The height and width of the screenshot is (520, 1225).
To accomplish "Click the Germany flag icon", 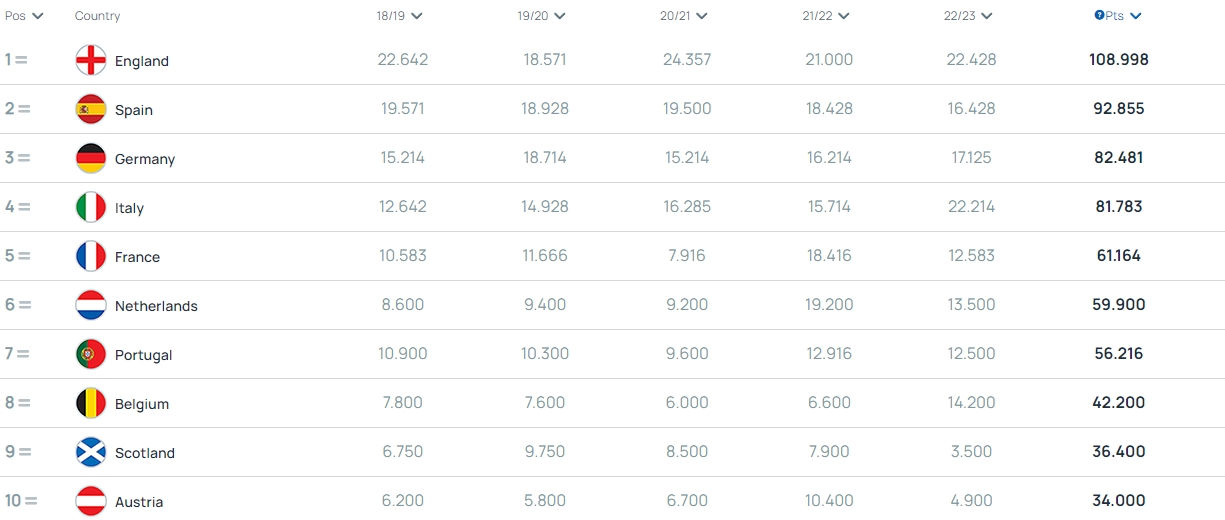I will coord(91,158).
